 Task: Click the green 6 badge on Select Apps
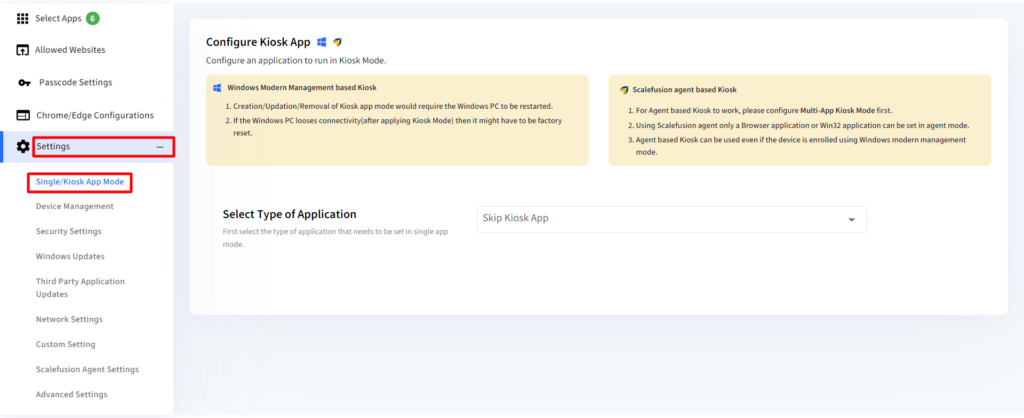93,18
